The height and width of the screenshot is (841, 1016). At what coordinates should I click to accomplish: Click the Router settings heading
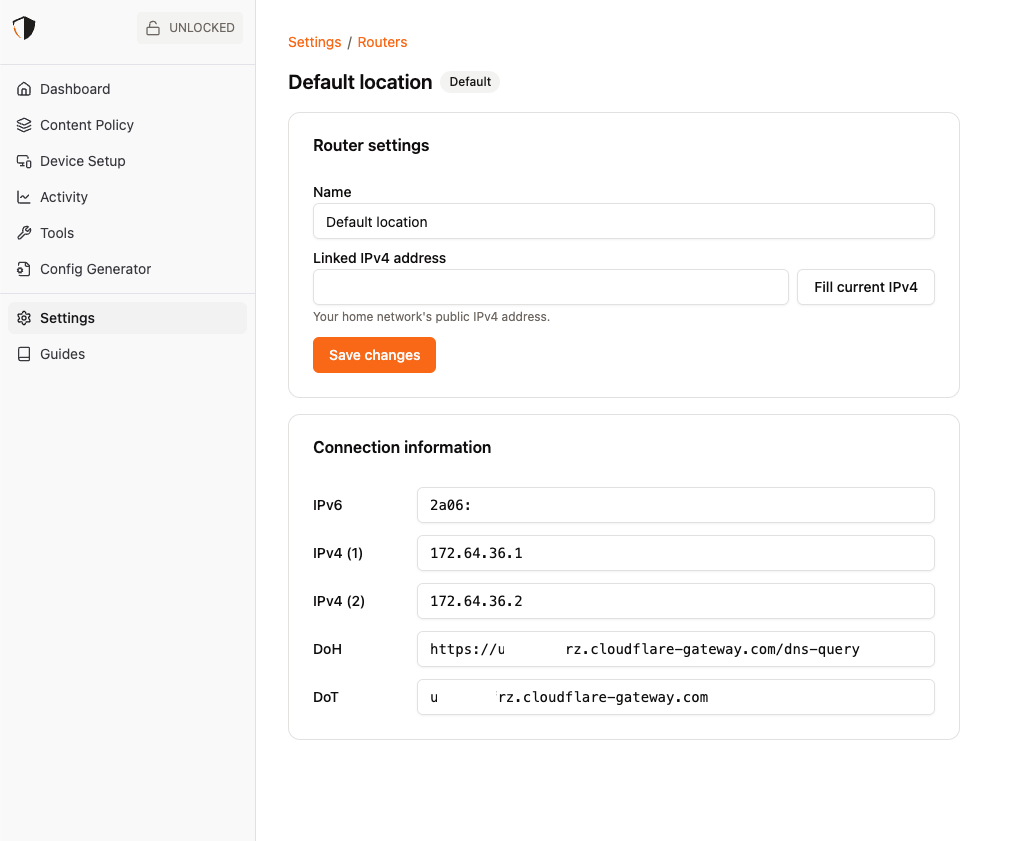point(371,145)
